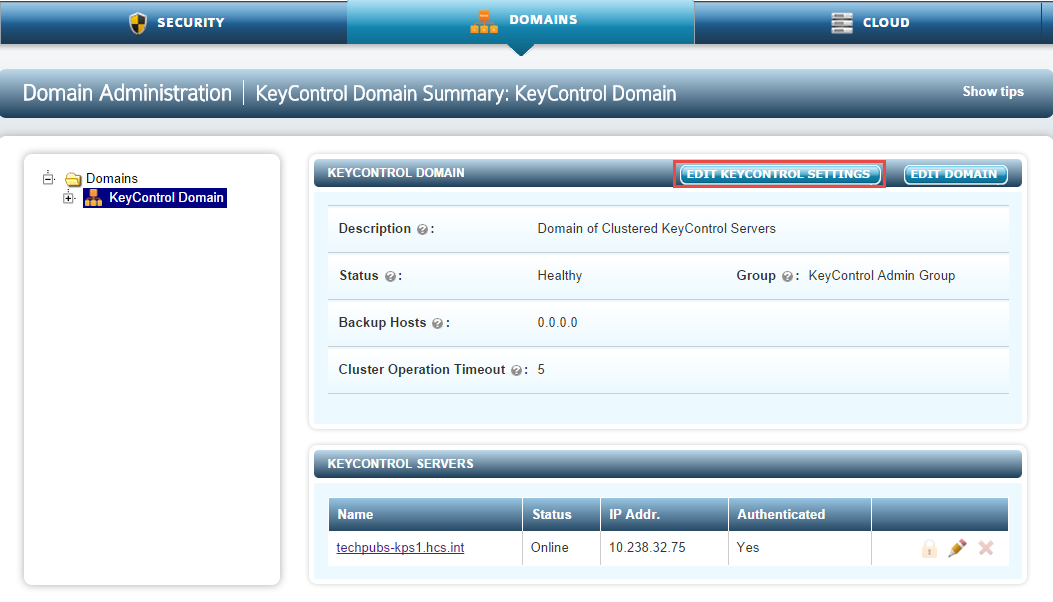Click the Name column header
This screenshot has width=1053, height=602.
pyautogui.click(x=425, y=515)
